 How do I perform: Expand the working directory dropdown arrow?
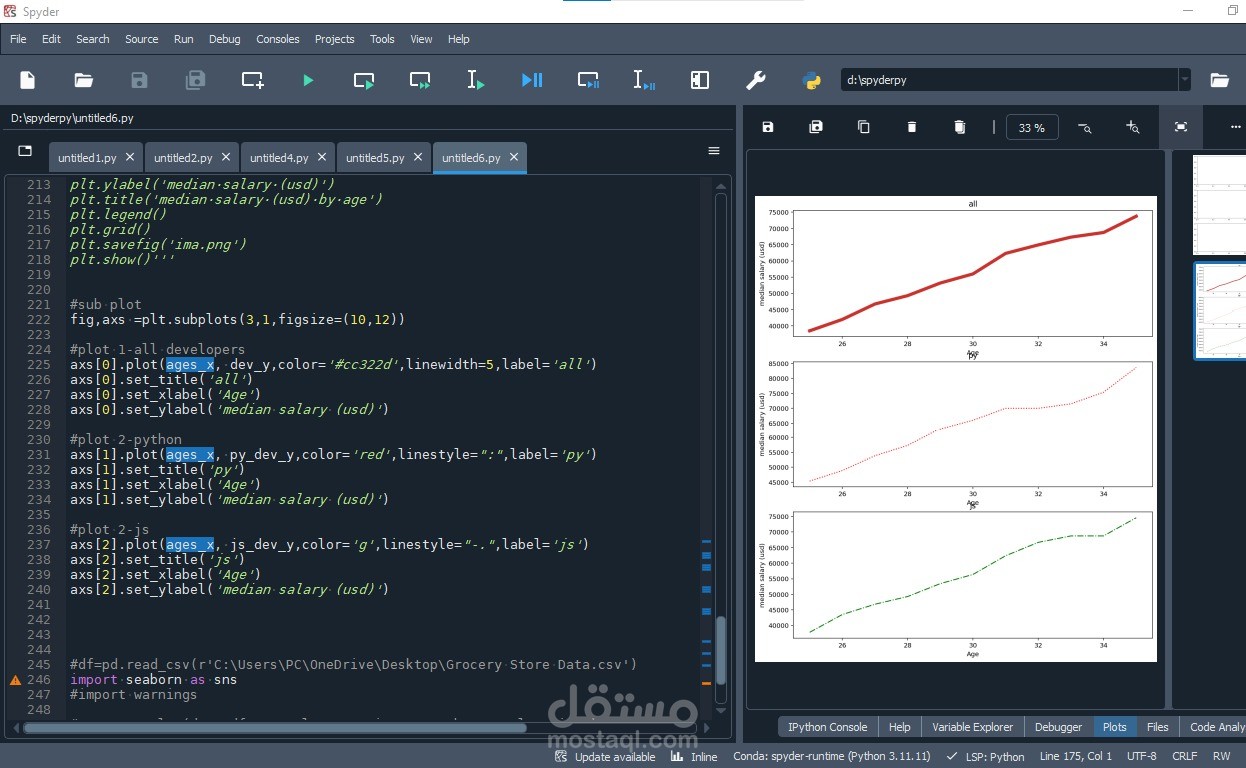[1185, 80]
